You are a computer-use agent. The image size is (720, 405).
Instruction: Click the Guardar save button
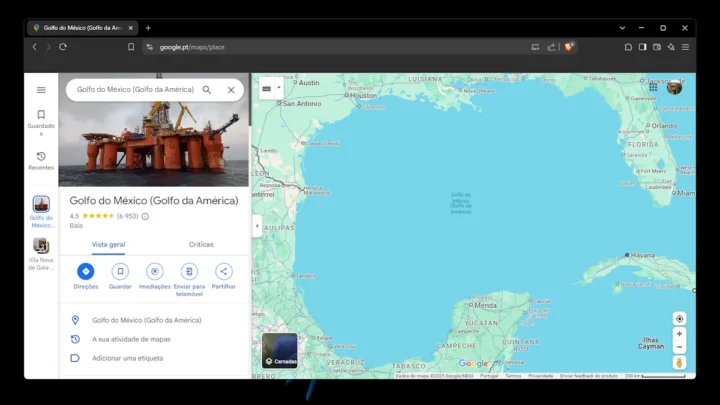click(x=120, y=276)
